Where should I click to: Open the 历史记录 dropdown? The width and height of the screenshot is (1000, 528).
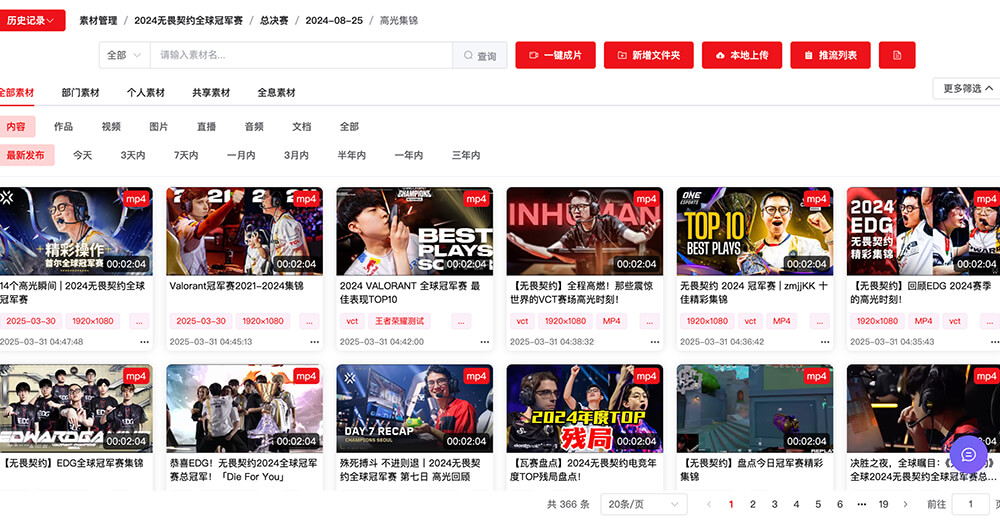[31, 20]
